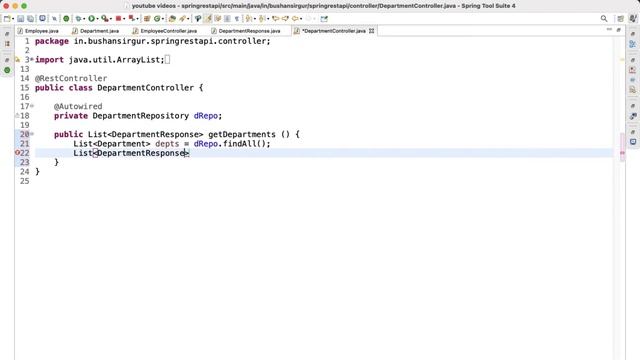Click the warning marker on line 18
Viewport: 640px width, 360px height.
point(17,116)
